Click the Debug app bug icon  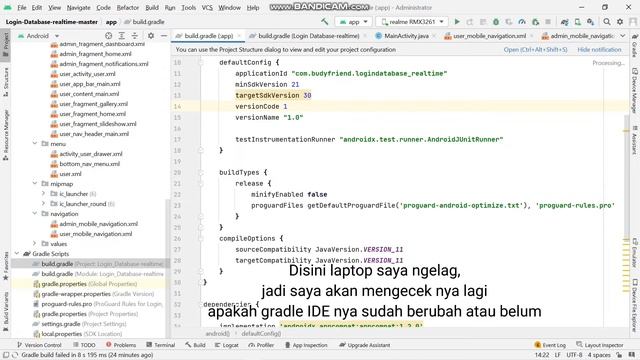(496, 22)
